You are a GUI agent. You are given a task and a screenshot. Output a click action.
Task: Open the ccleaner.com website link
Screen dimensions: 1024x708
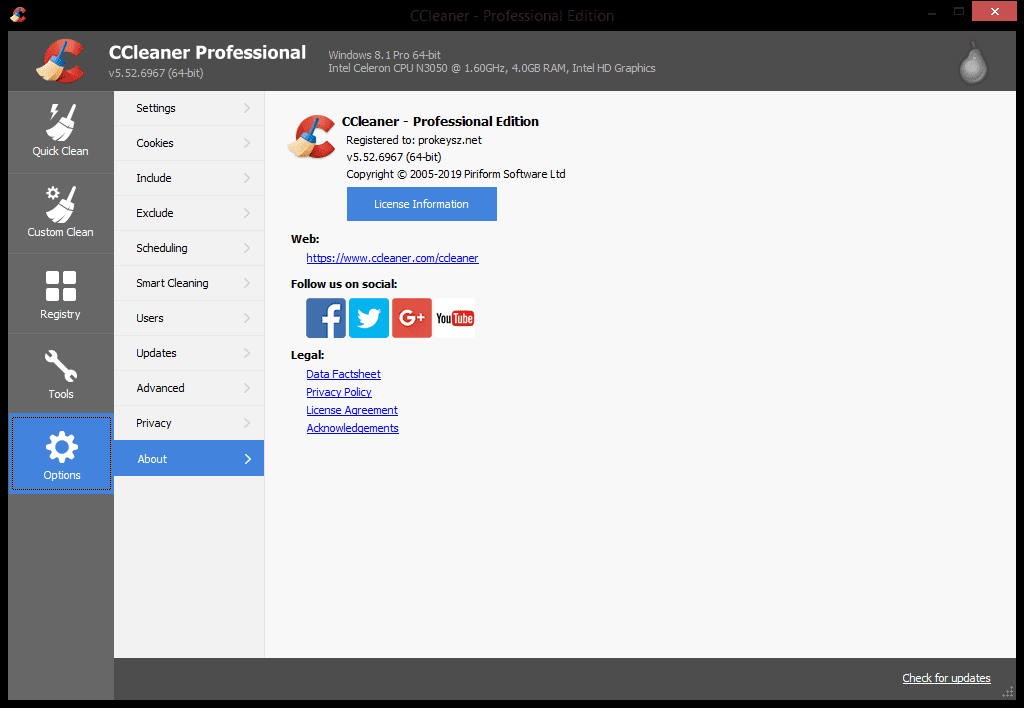coord(392,258)
